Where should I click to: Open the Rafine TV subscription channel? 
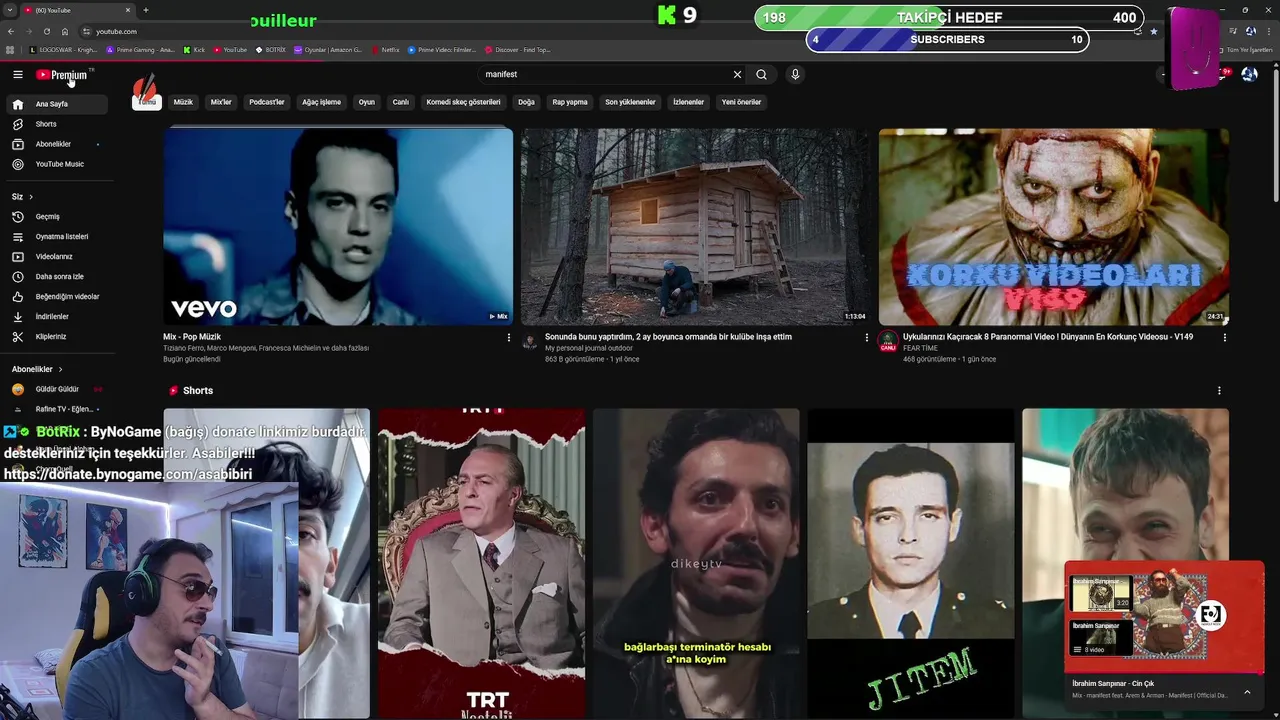pos(57,409)
